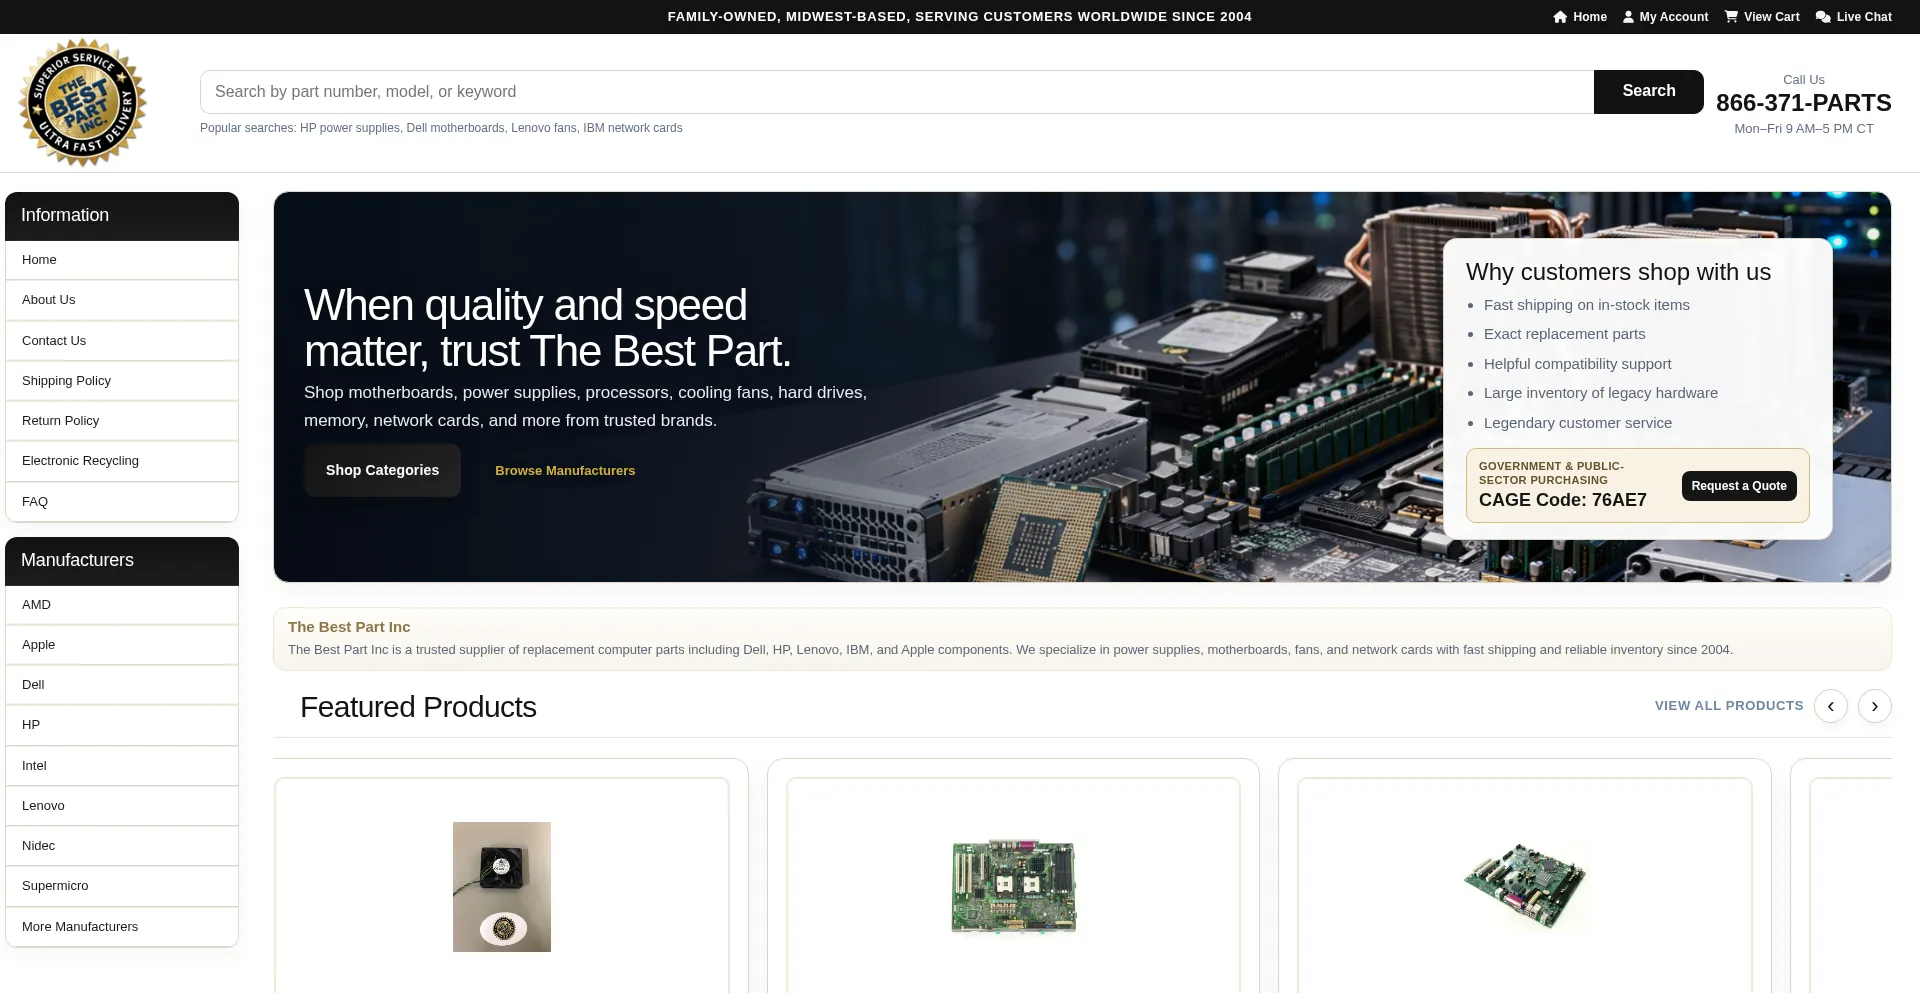1920x993 pixels.
Task: Open My Account in the top bar
Action: point(1665,17)
